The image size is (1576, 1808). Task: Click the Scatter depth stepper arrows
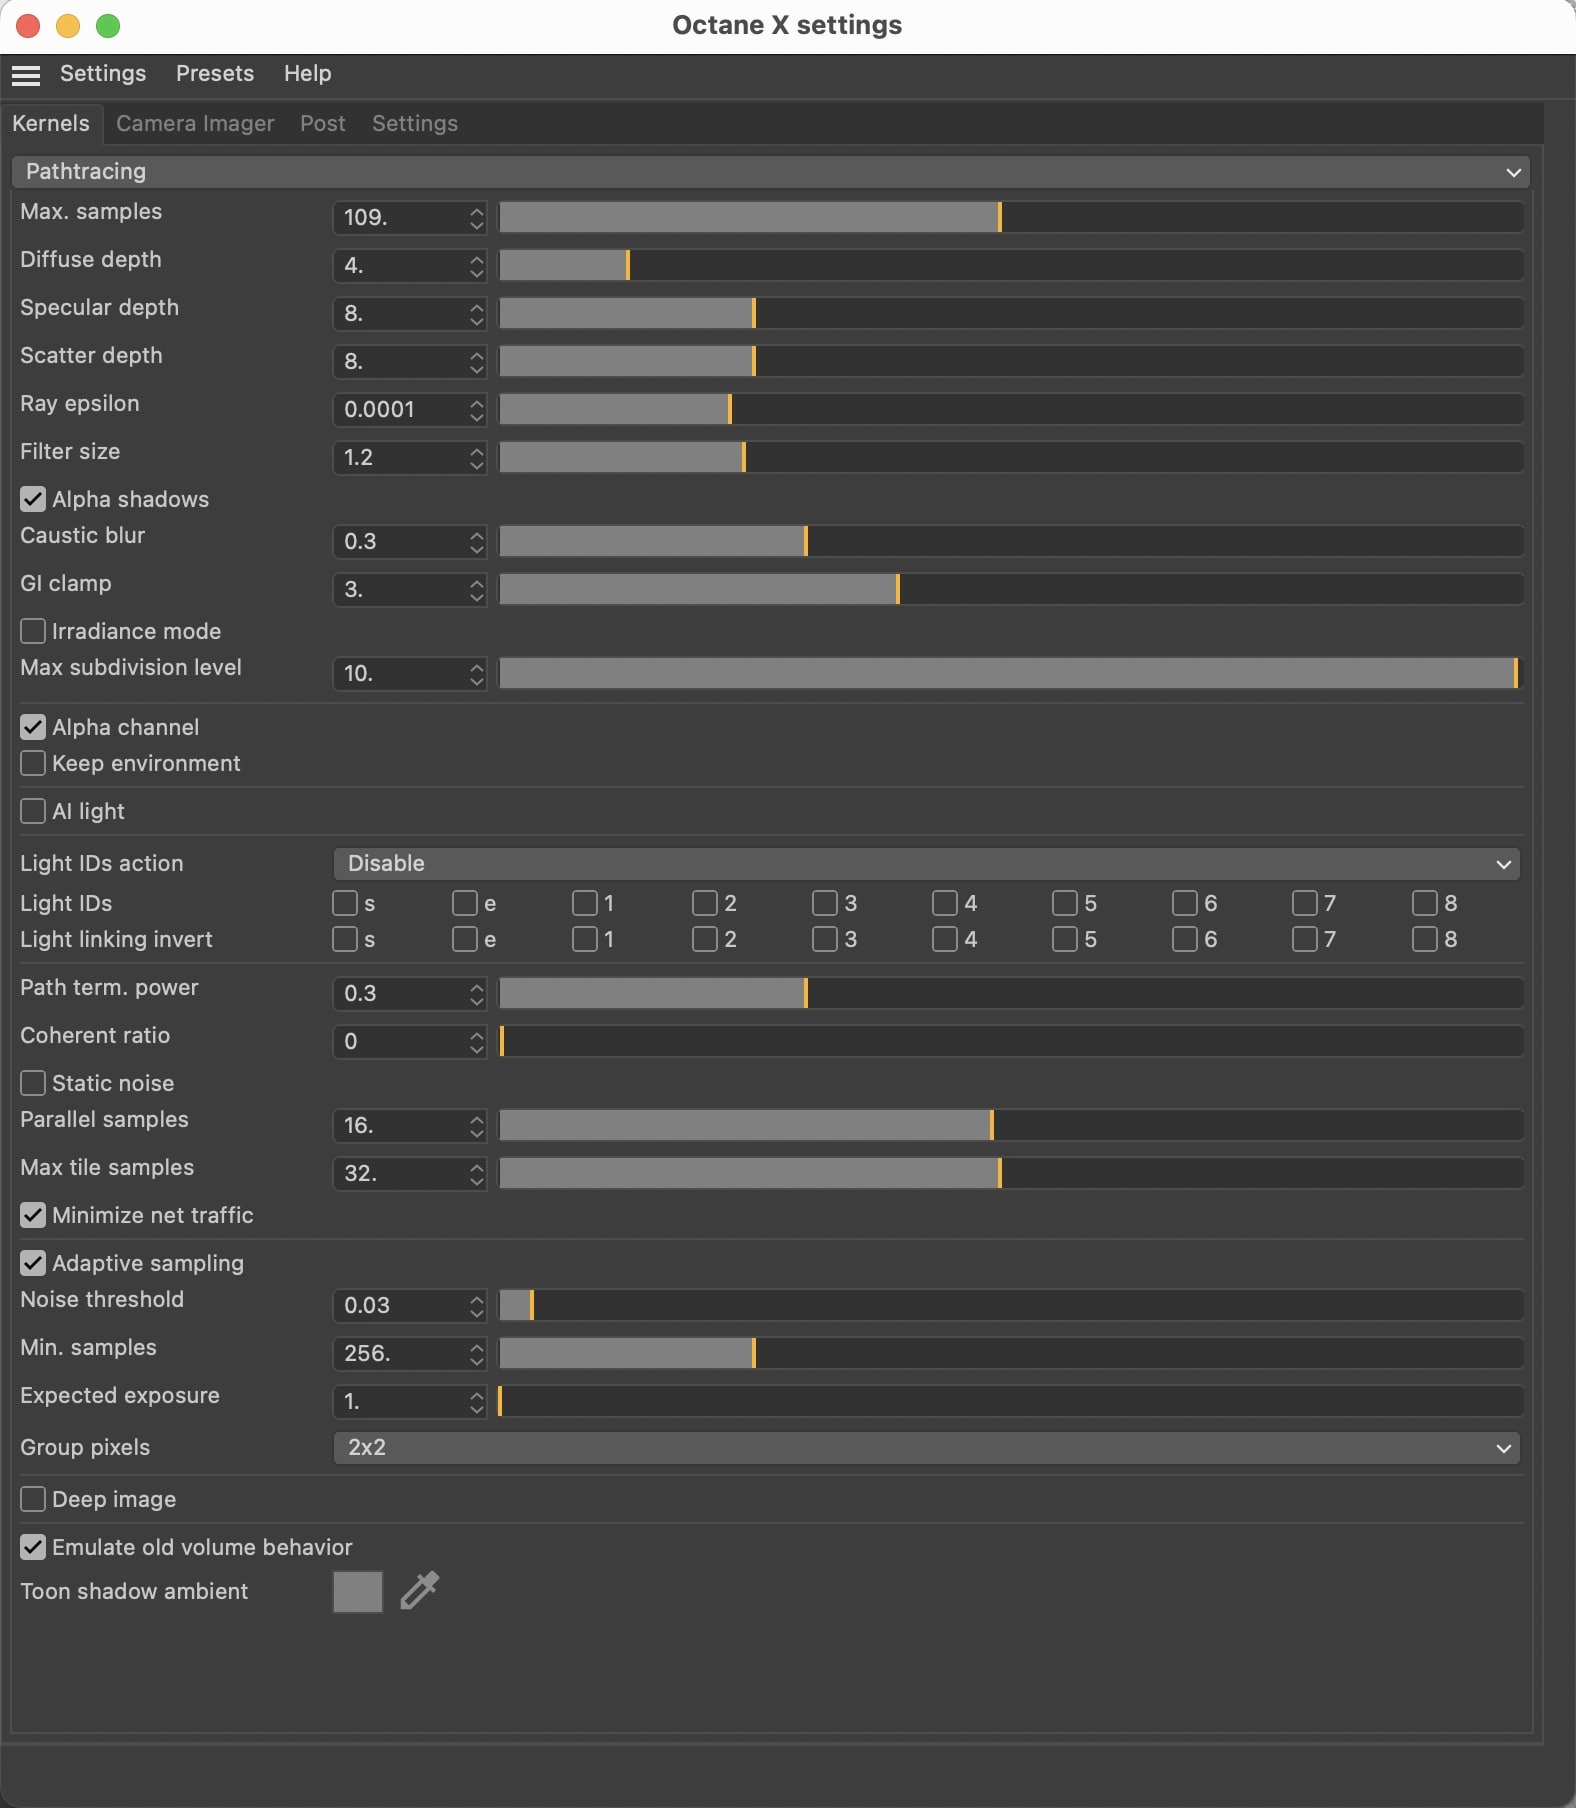(x=477, y=361)
